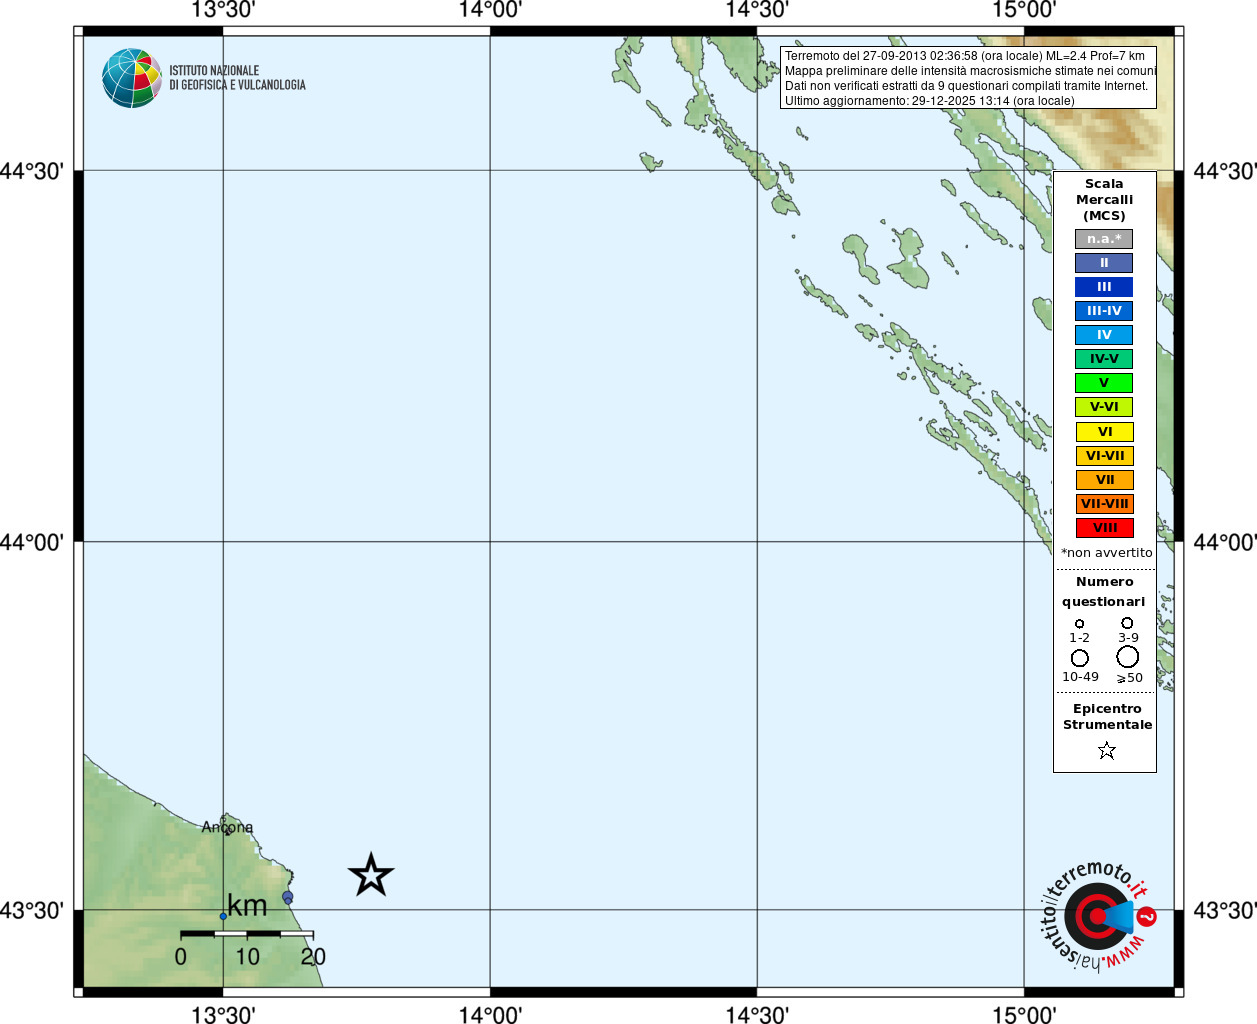The image size is (1257, 1024).
Task: Click the 13°30' label on the top axis
Action: [x=223, y=11]
